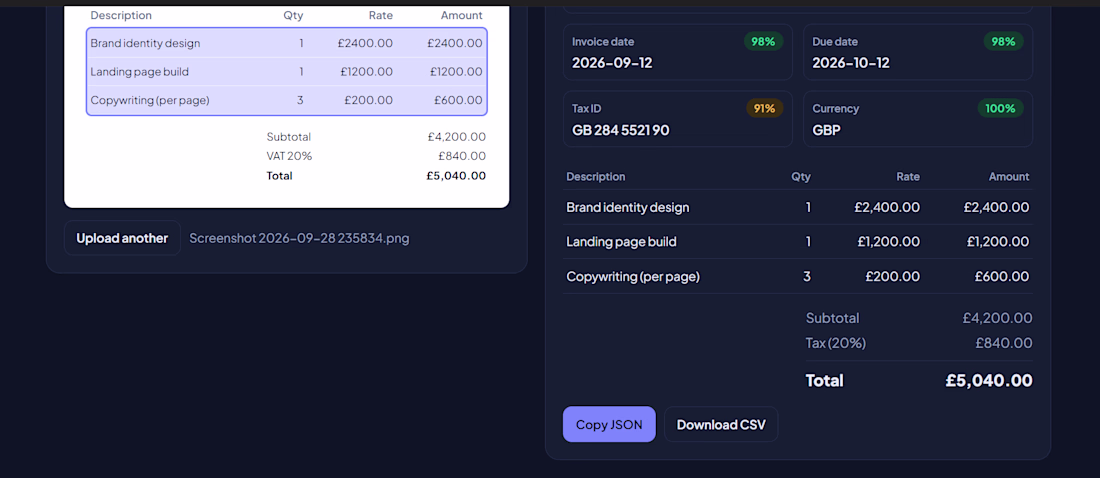Click Upload another button
This screenshot has width=1100, height=478.
pyautogui.click(x=122, y=238)
